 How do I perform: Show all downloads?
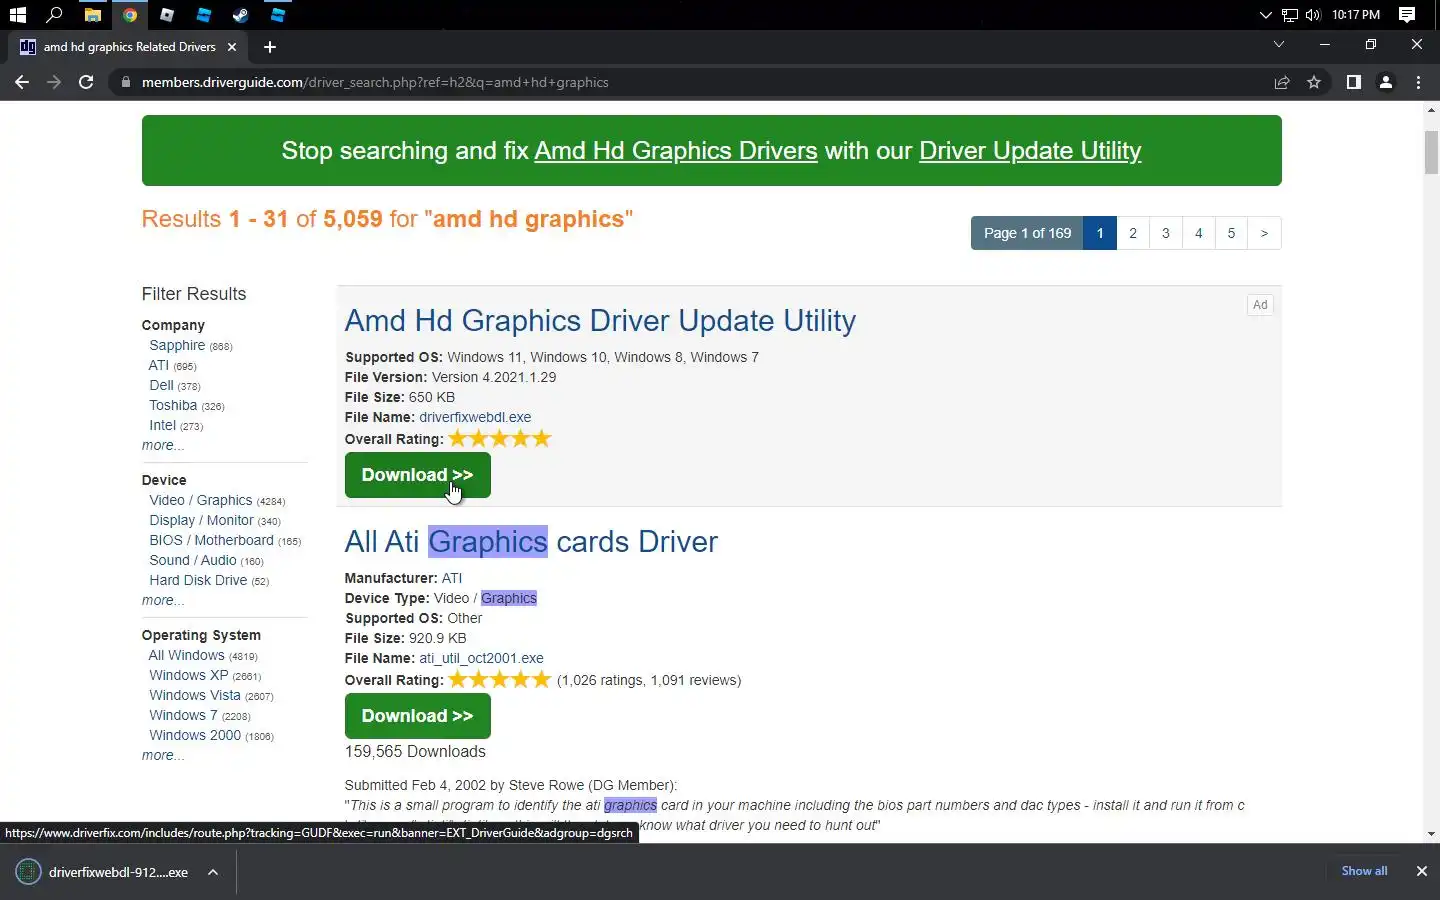pyautogui.click(x=1364, y=871)
